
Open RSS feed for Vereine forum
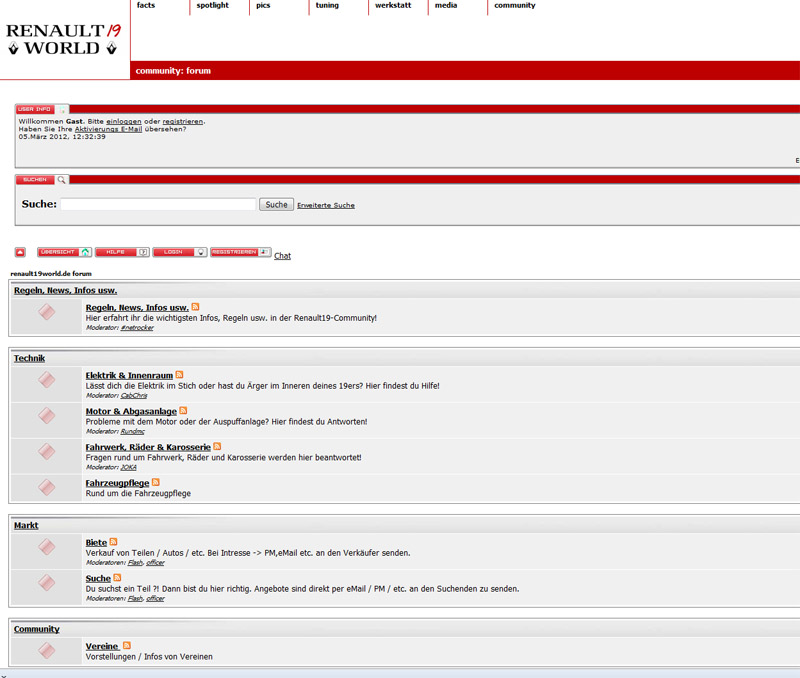pyautogui.click(x=127, y=645)
